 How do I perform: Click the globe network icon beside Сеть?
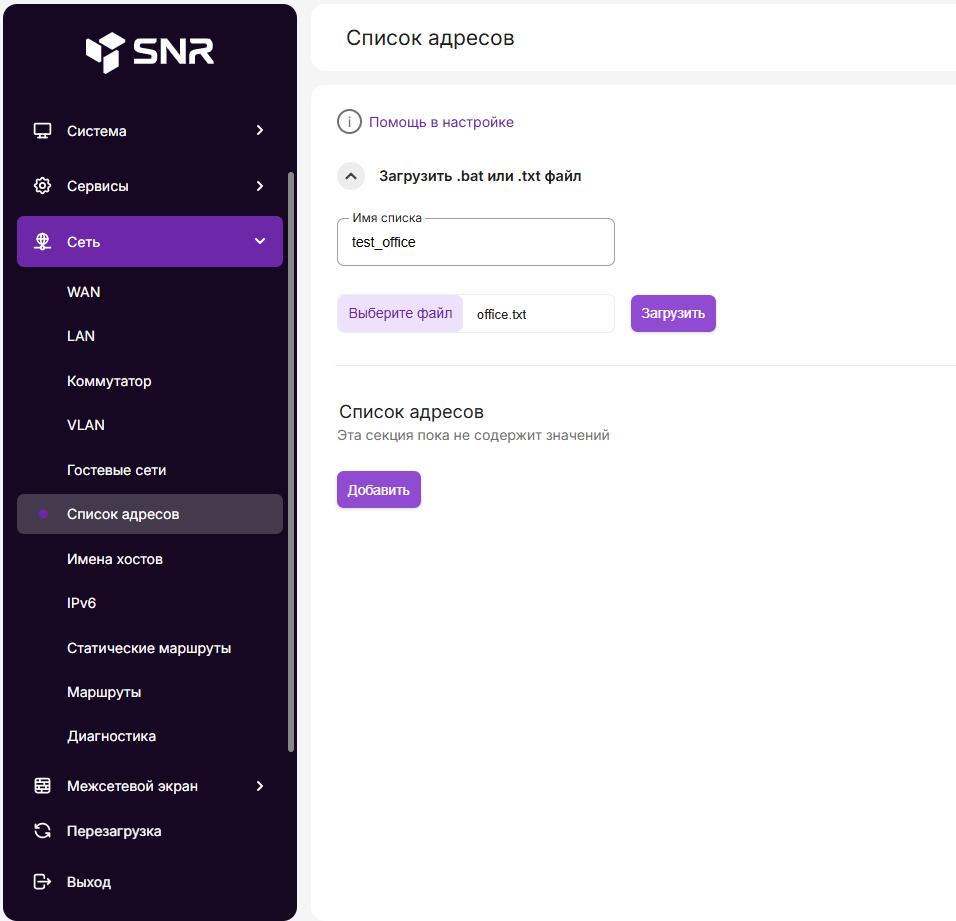[x=42, y=242]
